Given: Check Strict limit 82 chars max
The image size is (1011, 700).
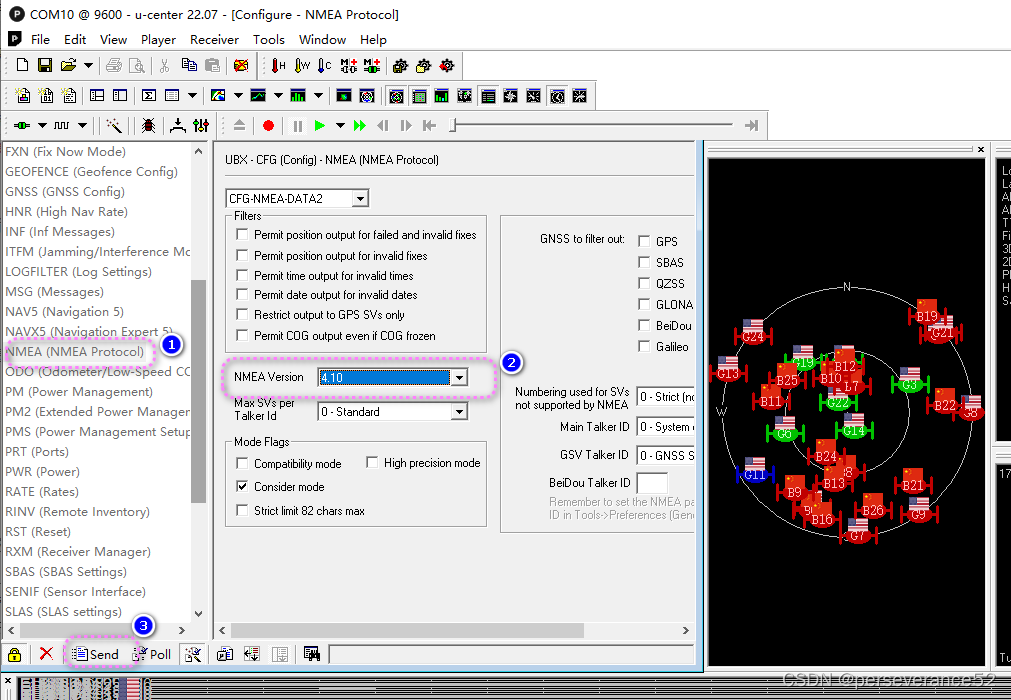Looking at the screenshot, I should [242, 510].
